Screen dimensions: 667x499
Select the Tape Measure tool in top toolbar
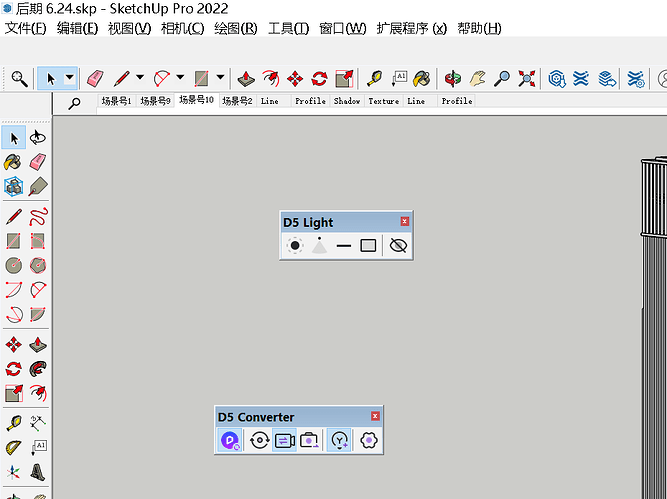374,79
